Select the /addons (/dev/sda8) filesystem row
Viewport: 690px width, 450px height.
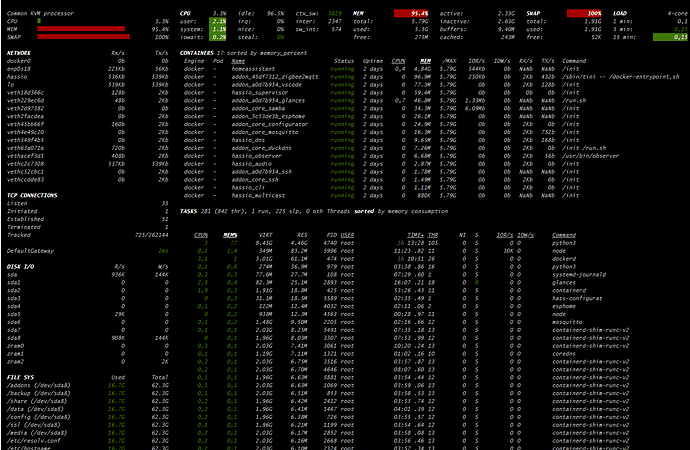[88, 385]
